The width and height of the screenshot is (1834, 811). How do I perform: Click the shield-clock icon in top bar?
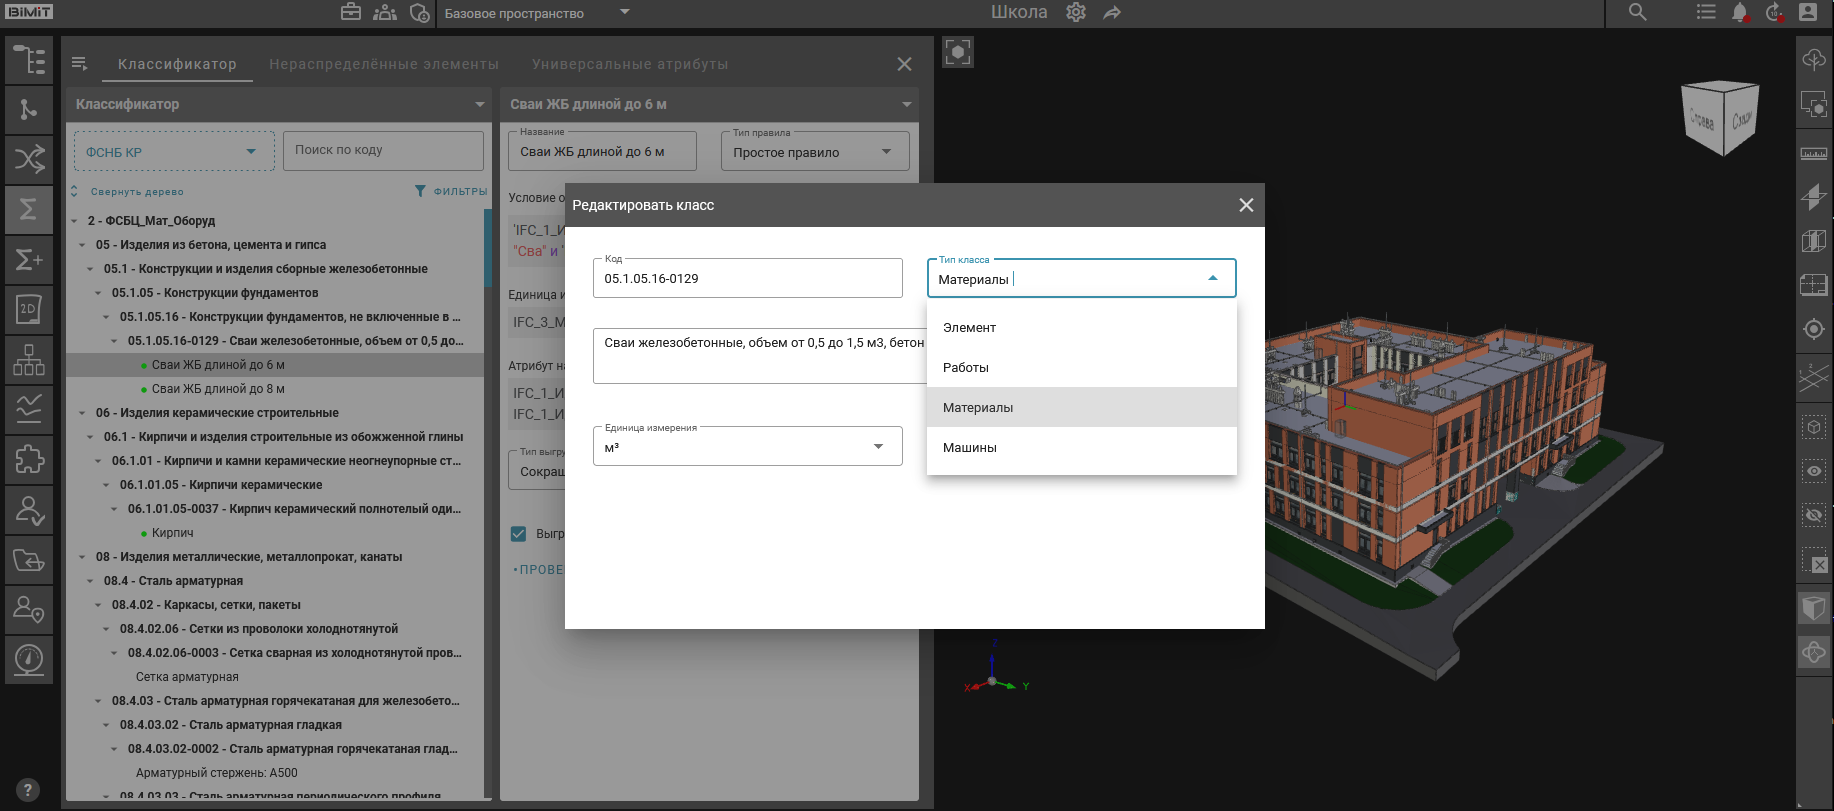420,13
